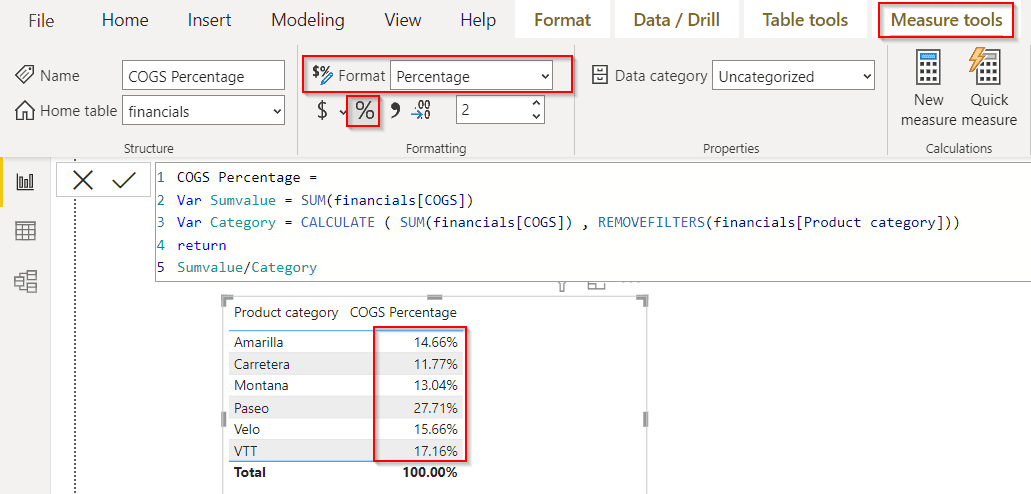Click the decimal places icon
This screenshot has height=494, width=1031.
click(421, 111)
